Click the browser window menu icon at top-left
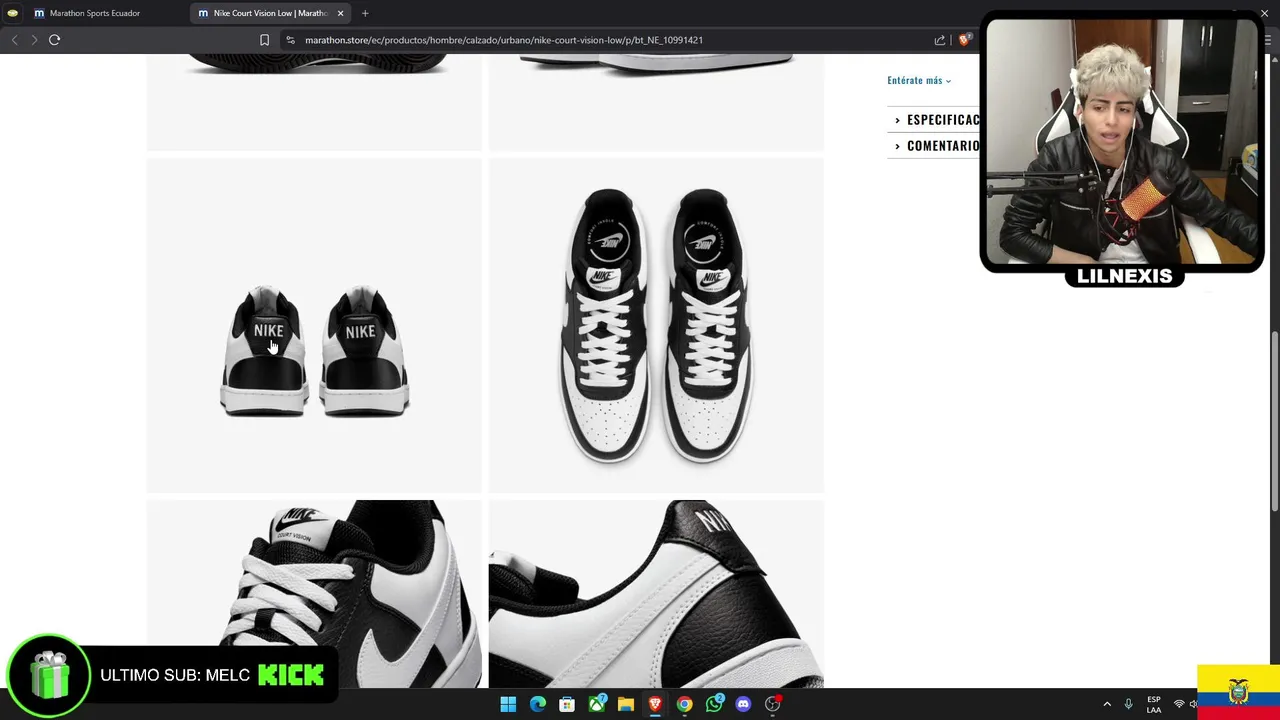The width and height of the screenshot is (1280, 720). tap(12, 13)
